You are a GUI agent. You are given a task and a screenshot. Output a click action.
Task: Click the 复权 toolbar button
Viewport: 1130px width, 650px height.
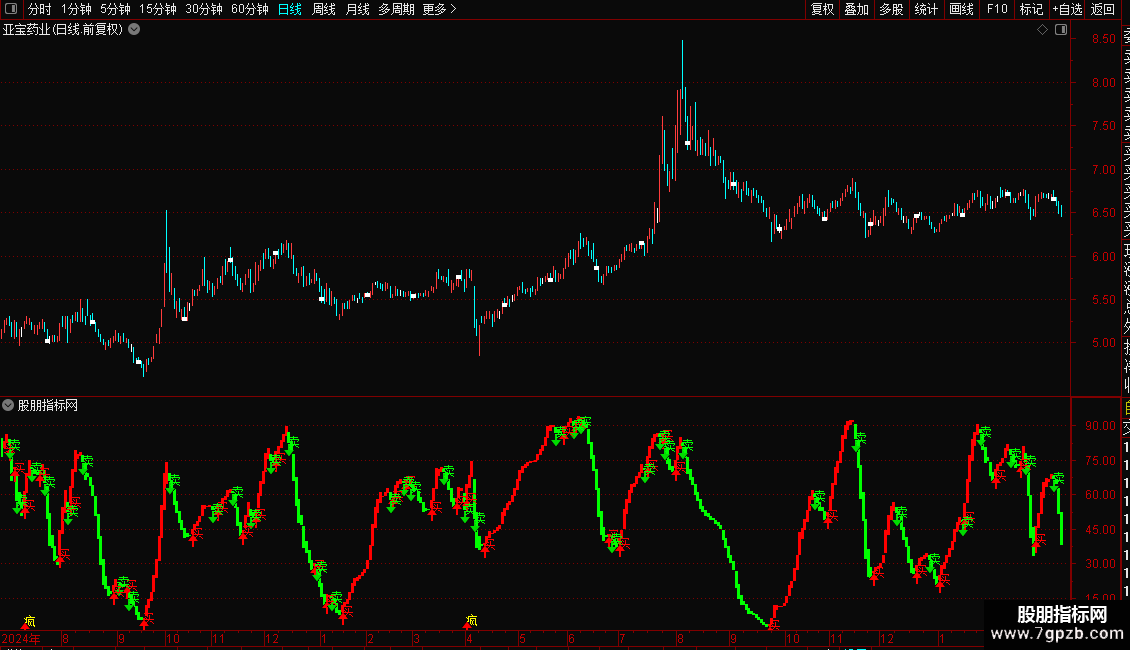822,9
